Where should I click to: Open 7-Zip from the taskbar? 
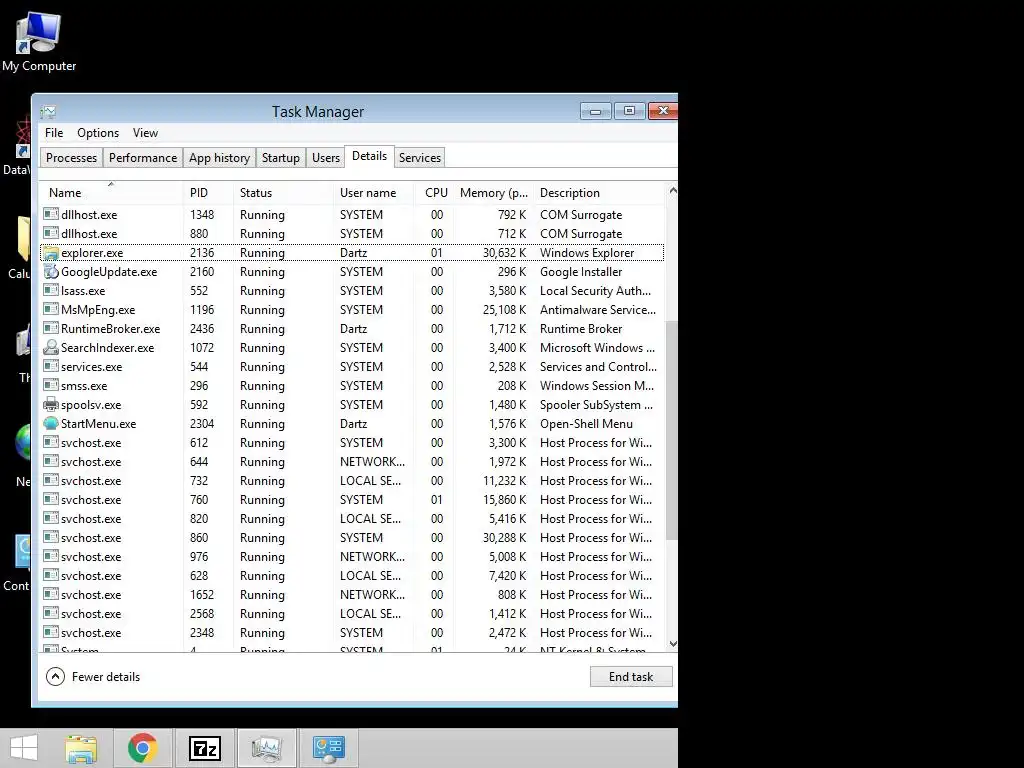204,748
